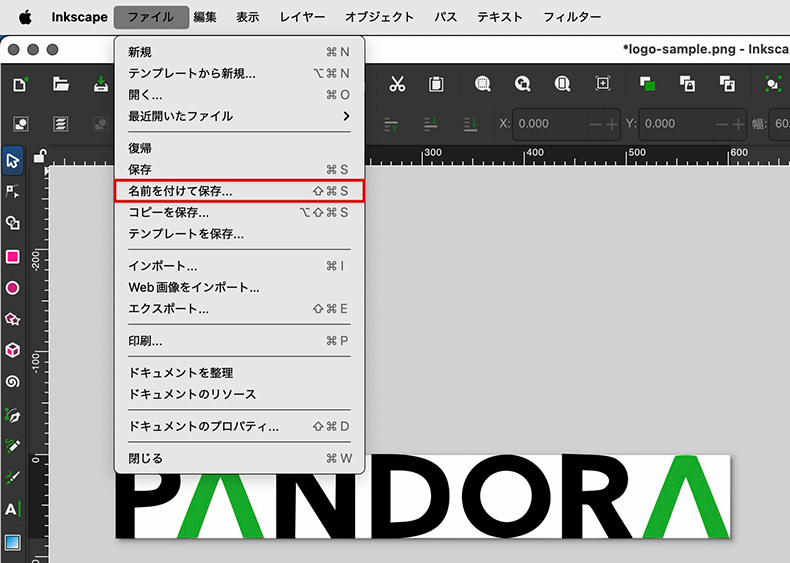Viewport: 790px width, 563px height.
Task: Choose ドキュメントを整理 menu item
Action: tap(239, 373)
